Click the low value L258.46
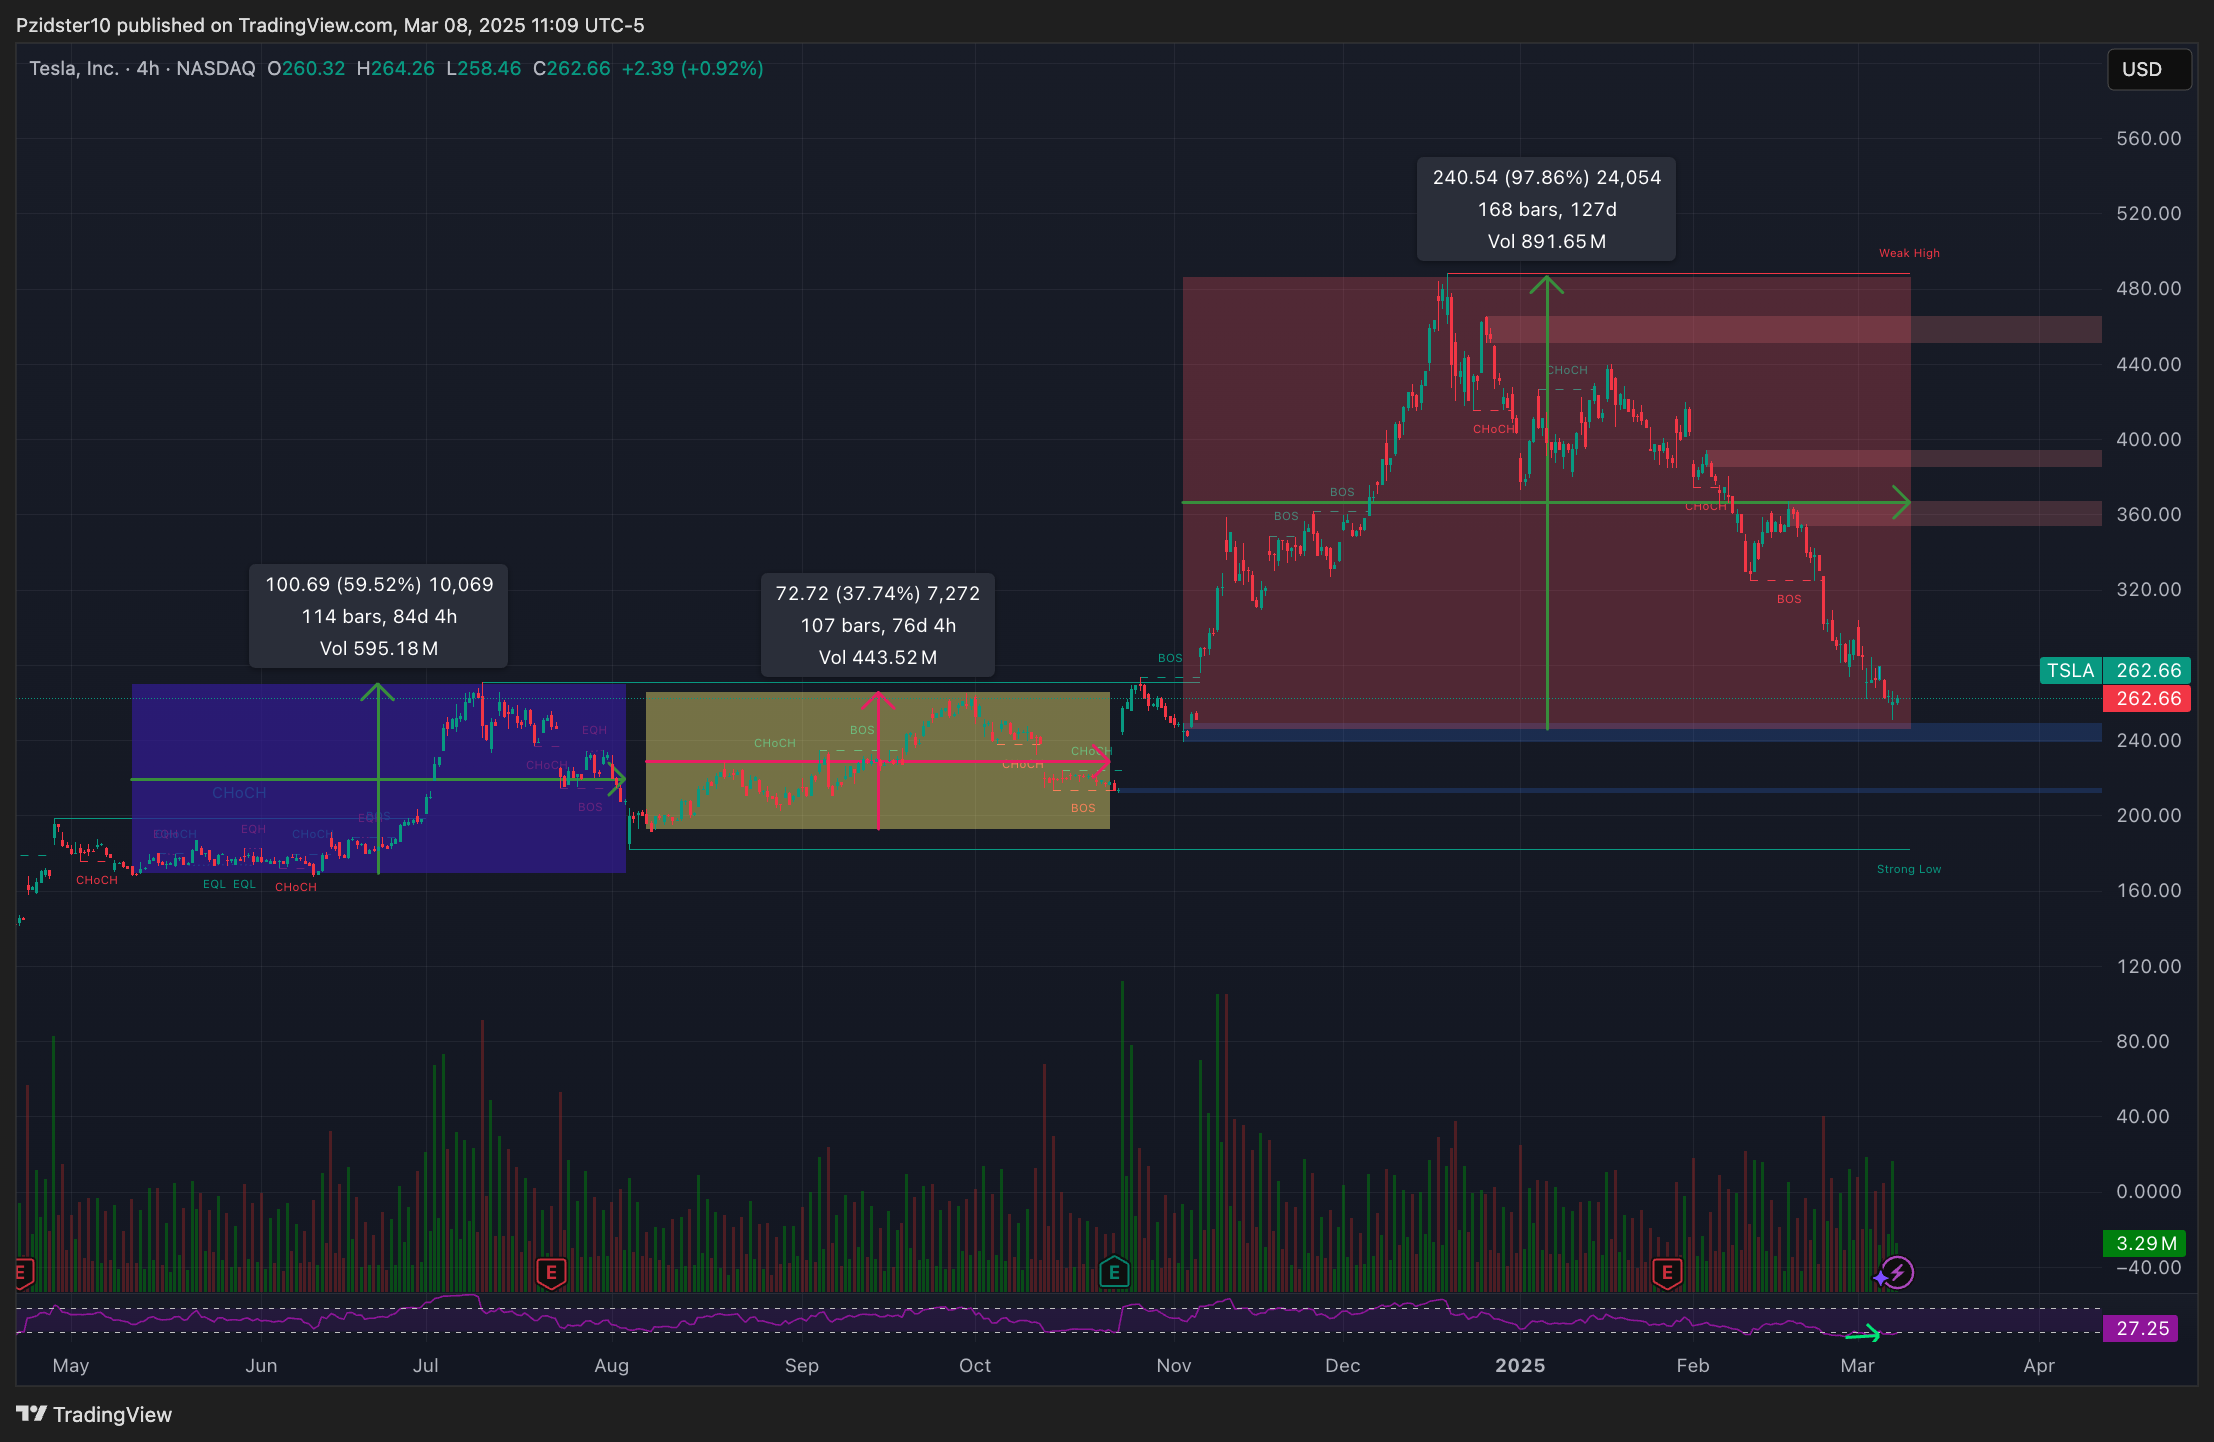 (484, 68)
